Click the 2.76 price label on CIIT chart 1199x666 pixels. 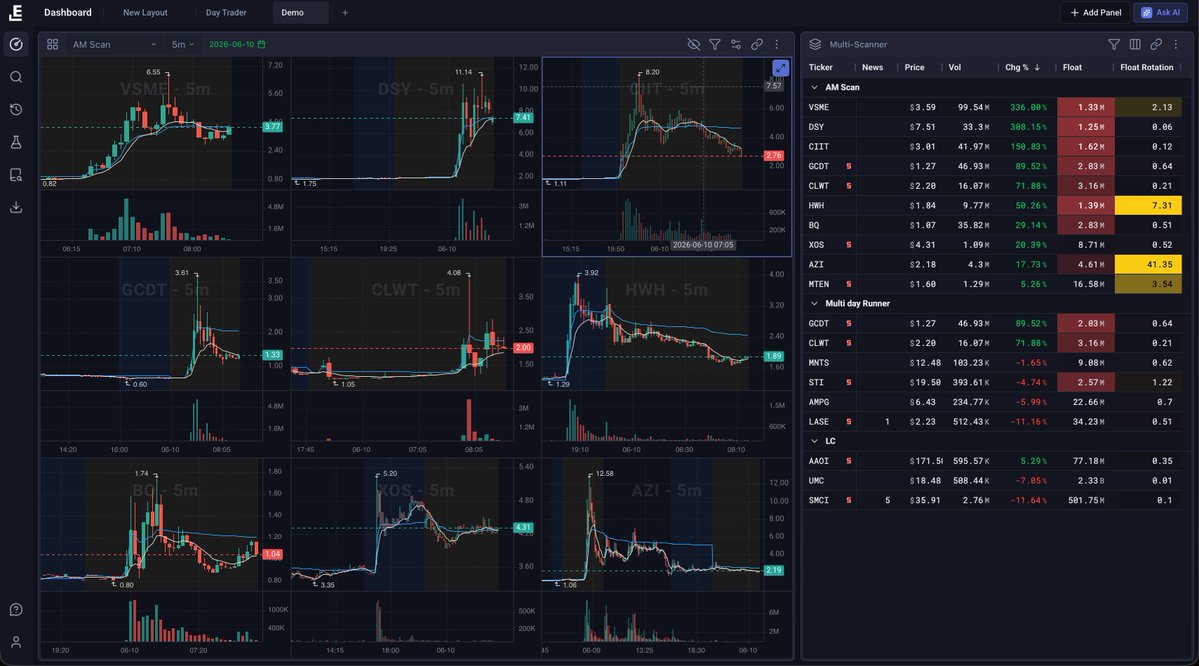tap(774, 155)
